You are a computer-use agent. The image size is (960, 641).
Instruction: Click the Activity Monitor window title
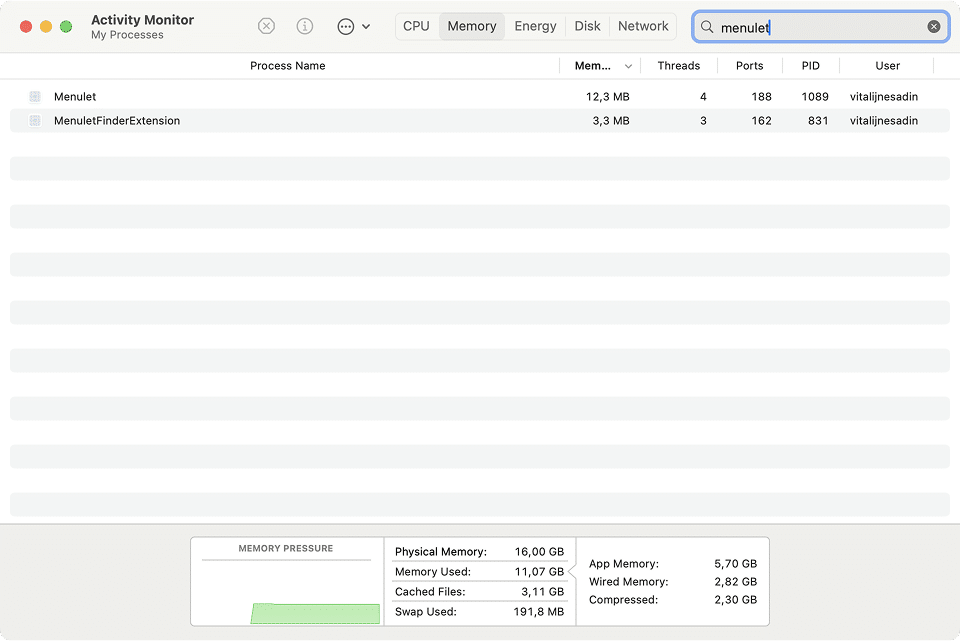[142, 20]
